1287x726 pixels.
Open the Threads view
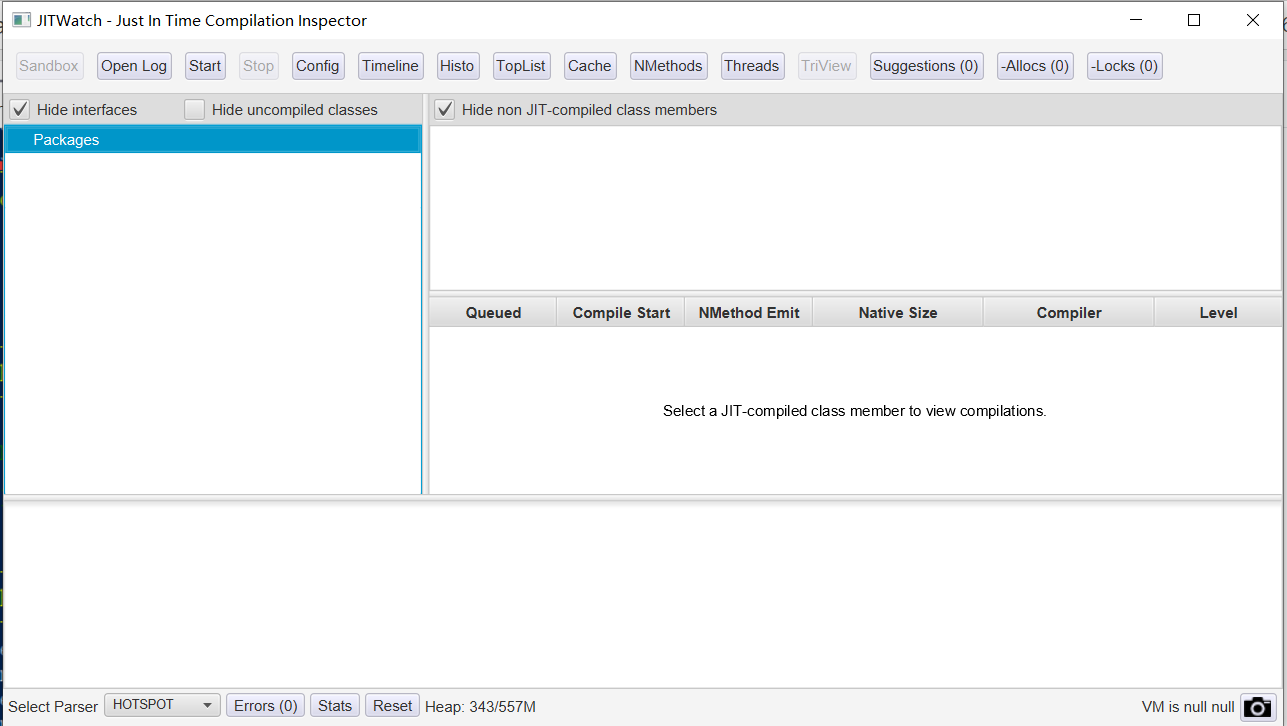(x=751, y=66)
